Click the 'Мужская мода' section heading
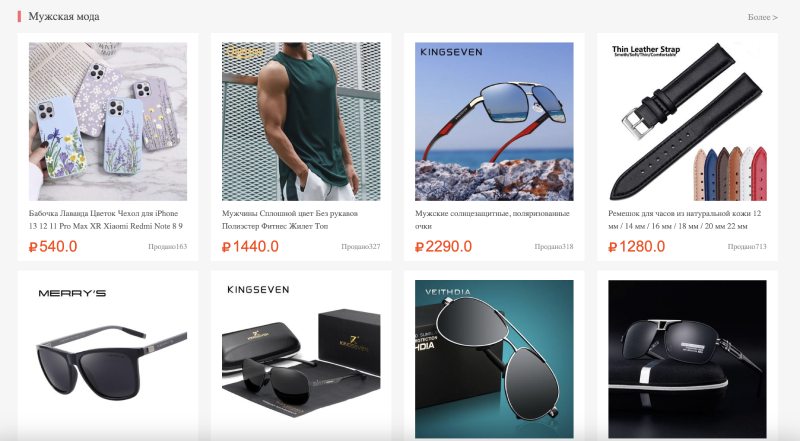Viewport: 800px width, 441px height. tap(64, 16)
